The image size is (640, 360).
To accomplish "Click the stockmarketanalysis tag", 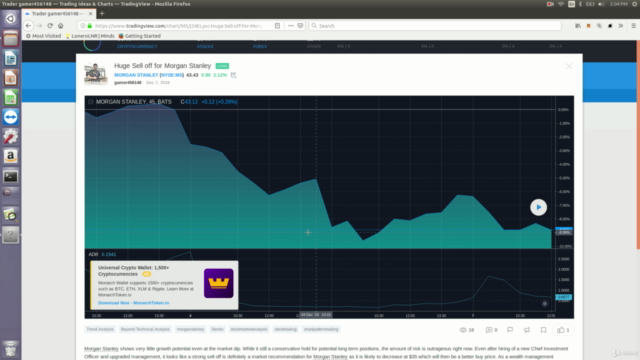I will 249,329.
